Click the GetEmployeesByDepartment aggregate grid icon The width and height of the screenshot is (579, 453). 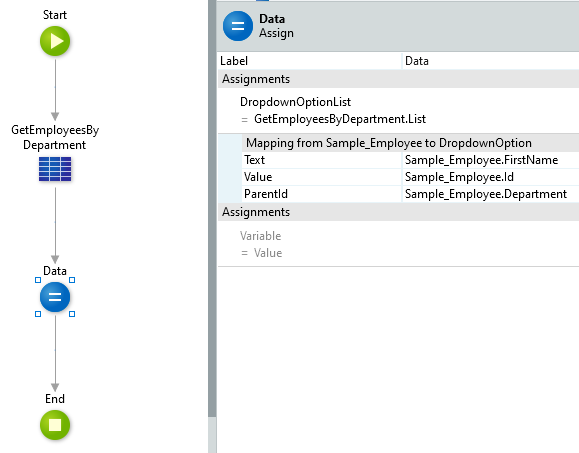coord(55,169)
